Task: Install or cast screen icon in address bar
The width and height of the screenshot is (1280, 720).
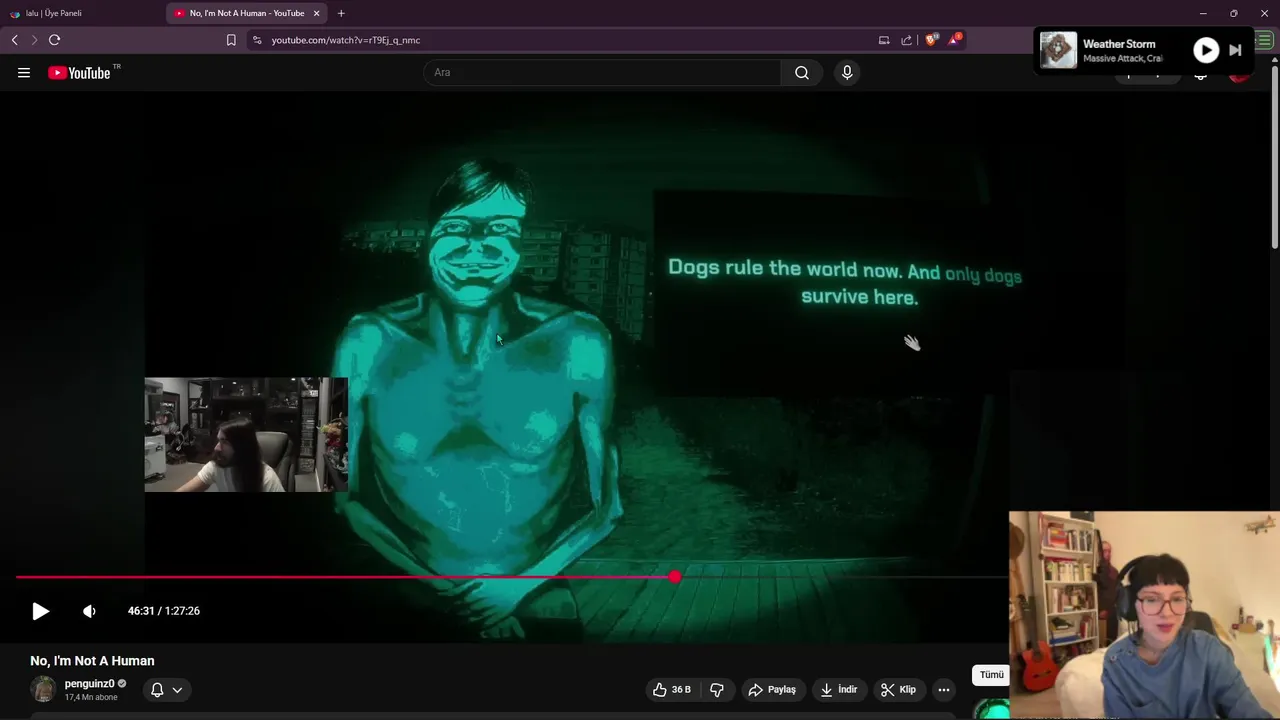Action: point(884,40)
